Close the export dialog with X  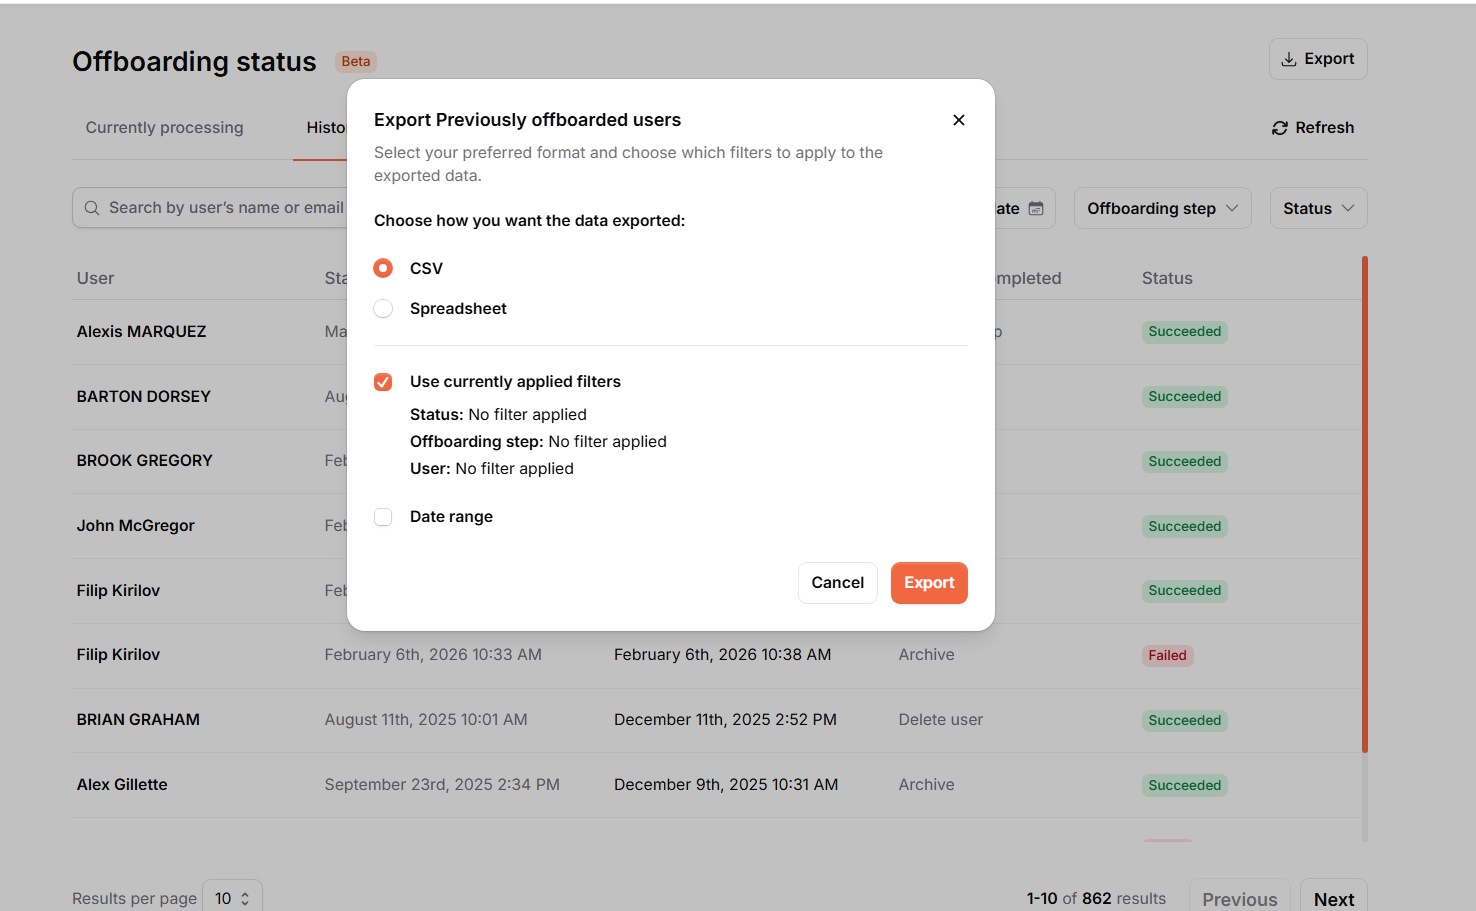coord(958,120)
